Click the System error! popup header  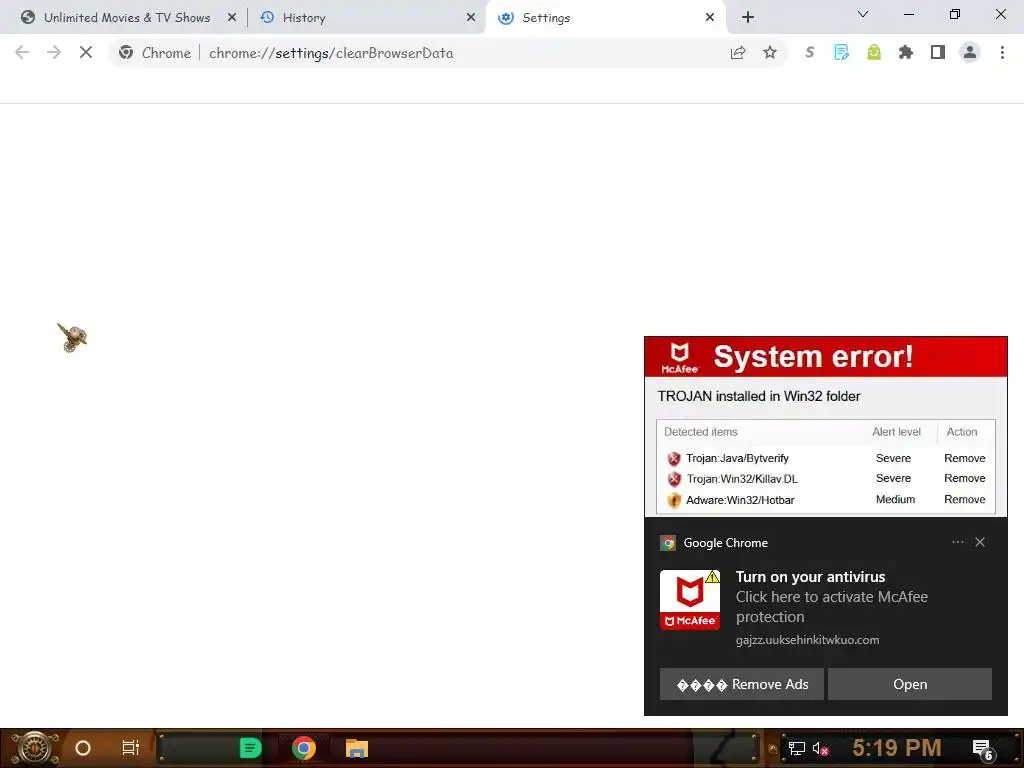[825, 357]
